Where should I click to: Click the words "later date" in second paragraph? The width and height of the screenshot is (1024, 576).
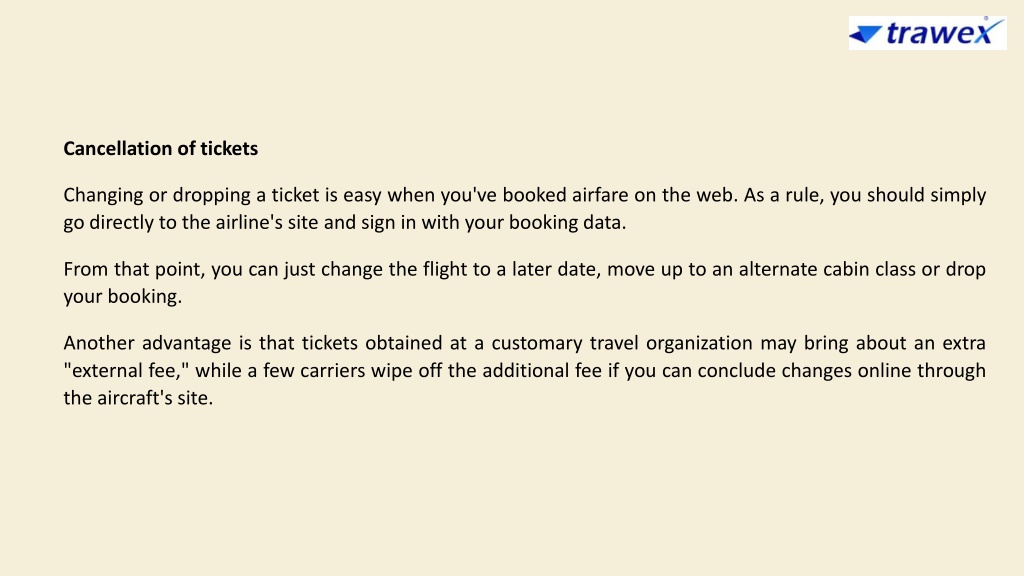point(555,269)
